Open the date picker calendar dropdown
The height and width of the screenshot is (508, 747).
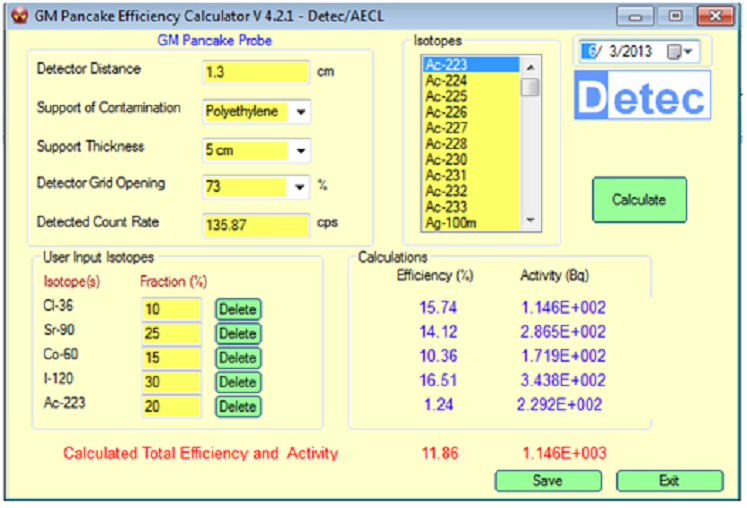(681, 51)
